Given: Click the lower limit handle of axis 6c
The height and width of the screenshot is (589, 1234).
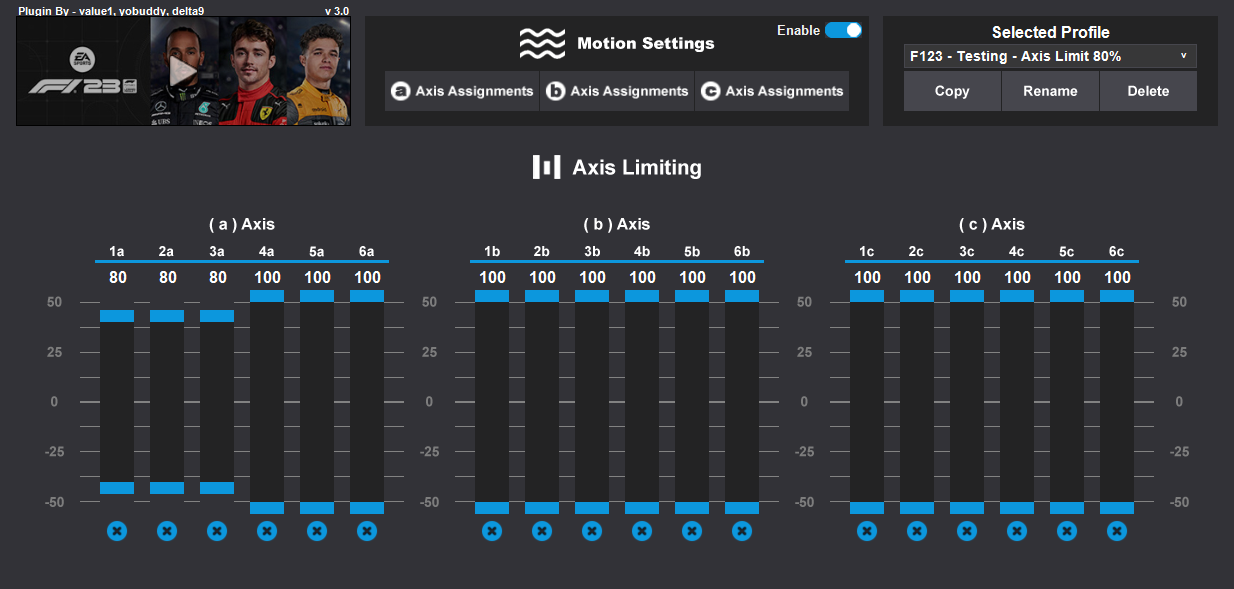Looking at the screenshot, I should (1117, 508).
